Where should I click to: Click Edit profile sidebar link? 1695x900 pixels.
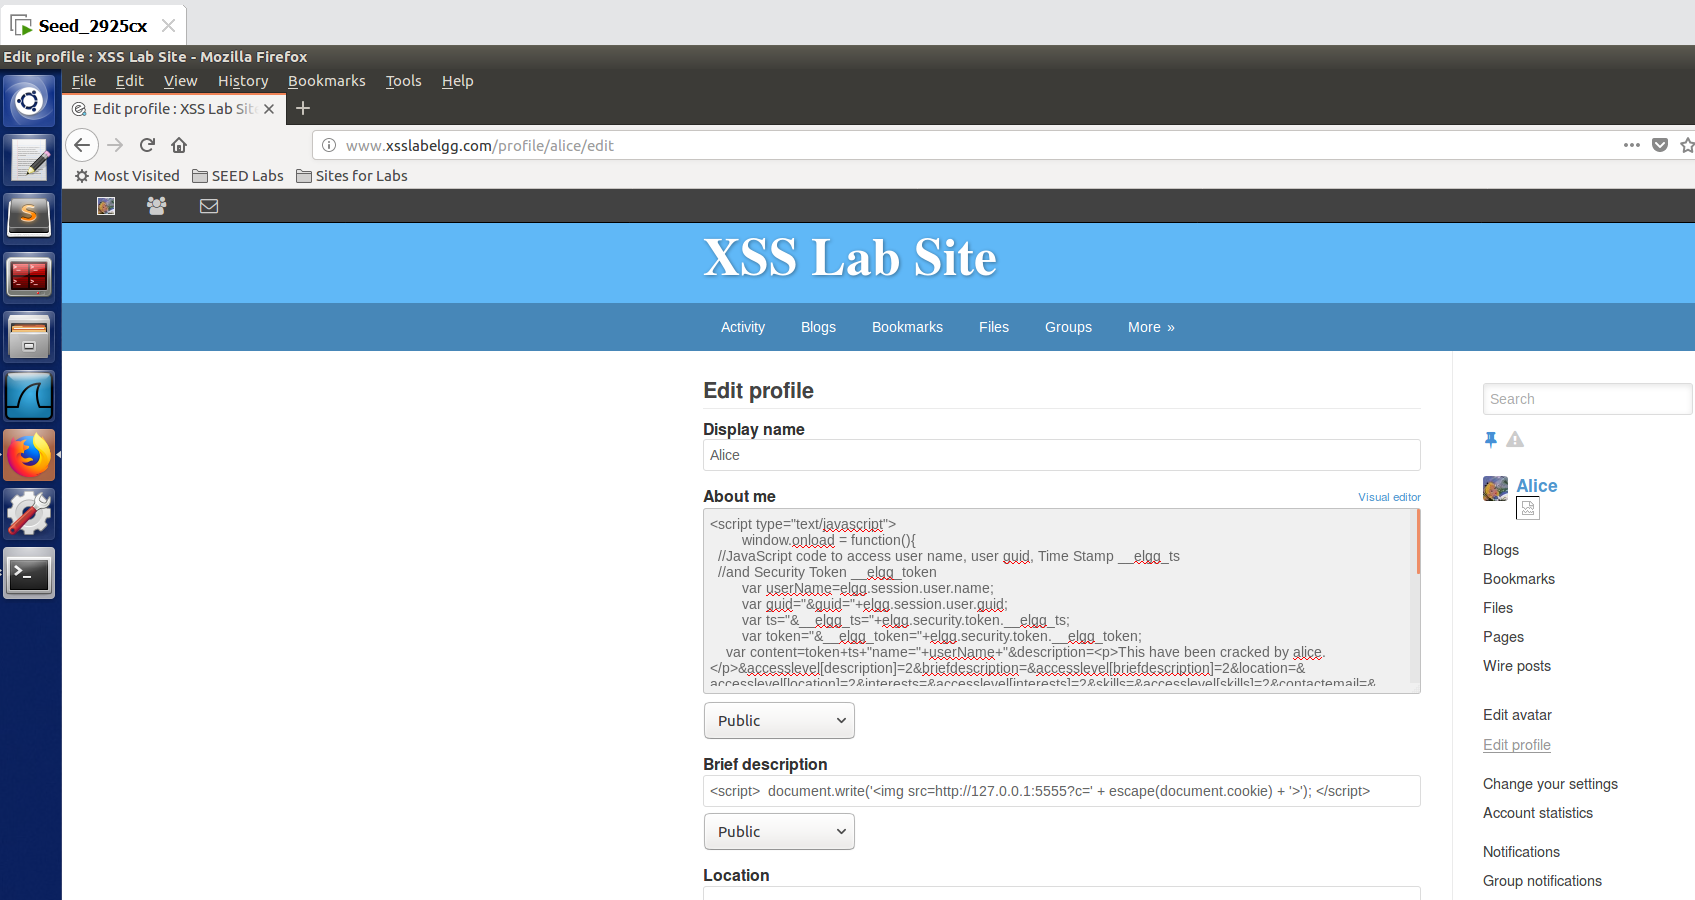1517,745
